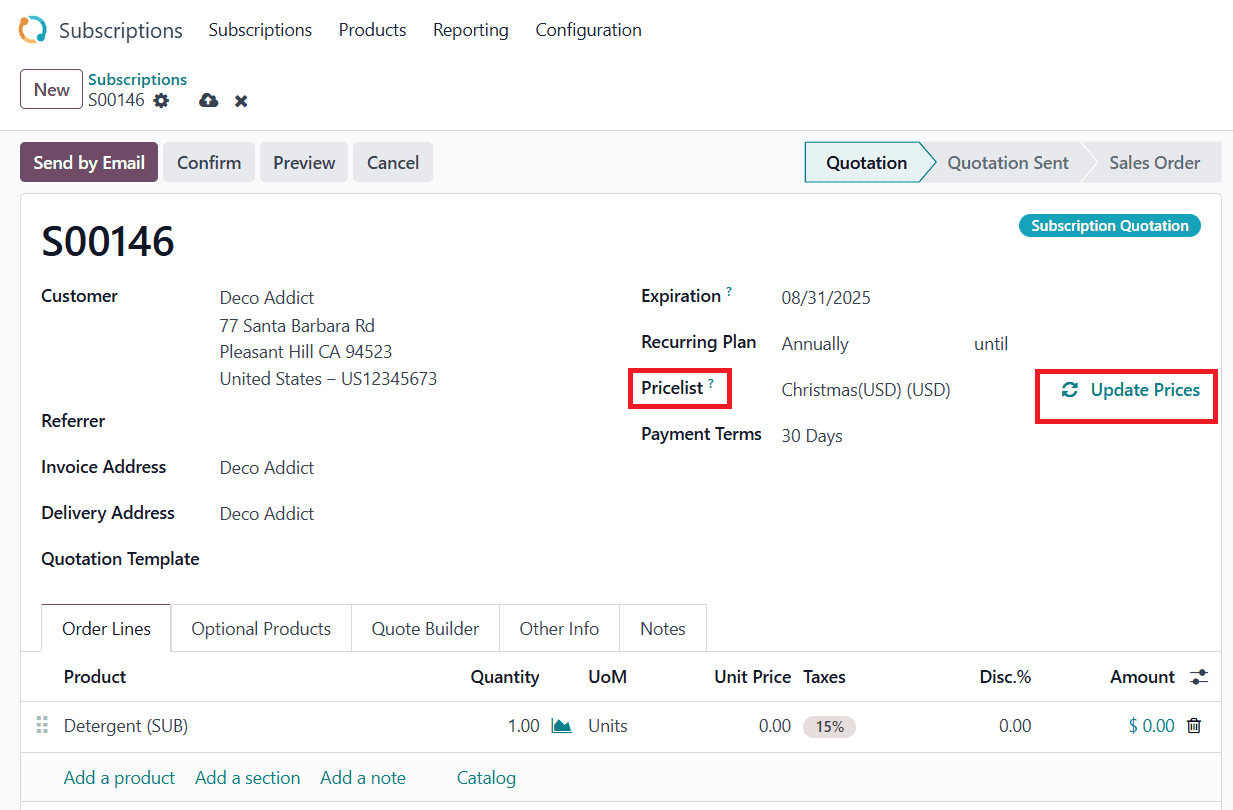Screen dimensions: 1233x810
Task: Open optional columns settings icon in table header
Action: pos(1199,677)
